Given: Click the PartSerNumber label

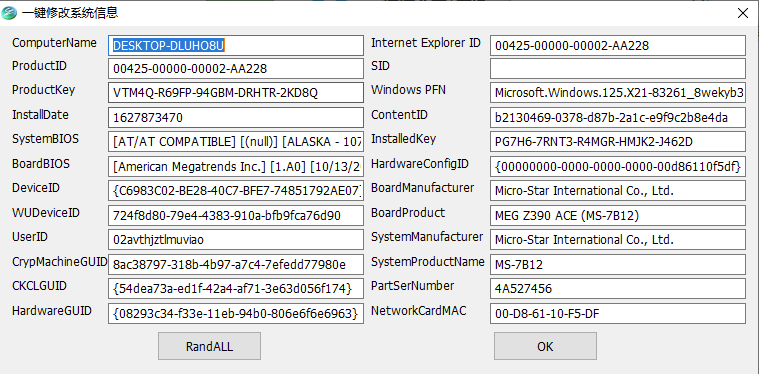Looking at the screenshot, I should pyautogui.click(x=413, y=286).
